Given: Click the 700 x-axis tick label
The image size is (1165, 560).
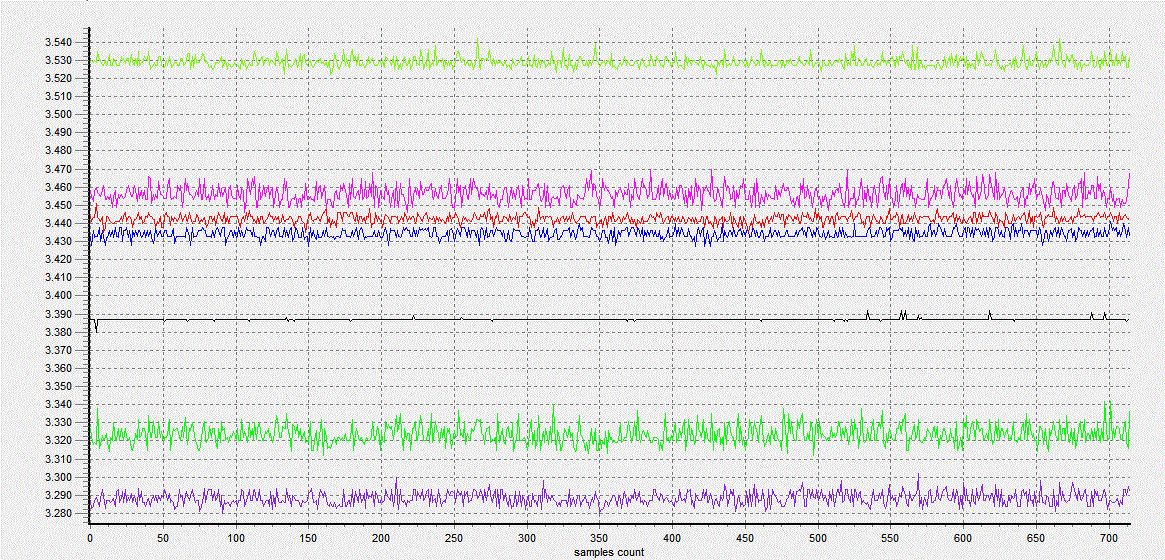Looking at the screenshot, I should pyautogui.click(x=1109, y=538).
